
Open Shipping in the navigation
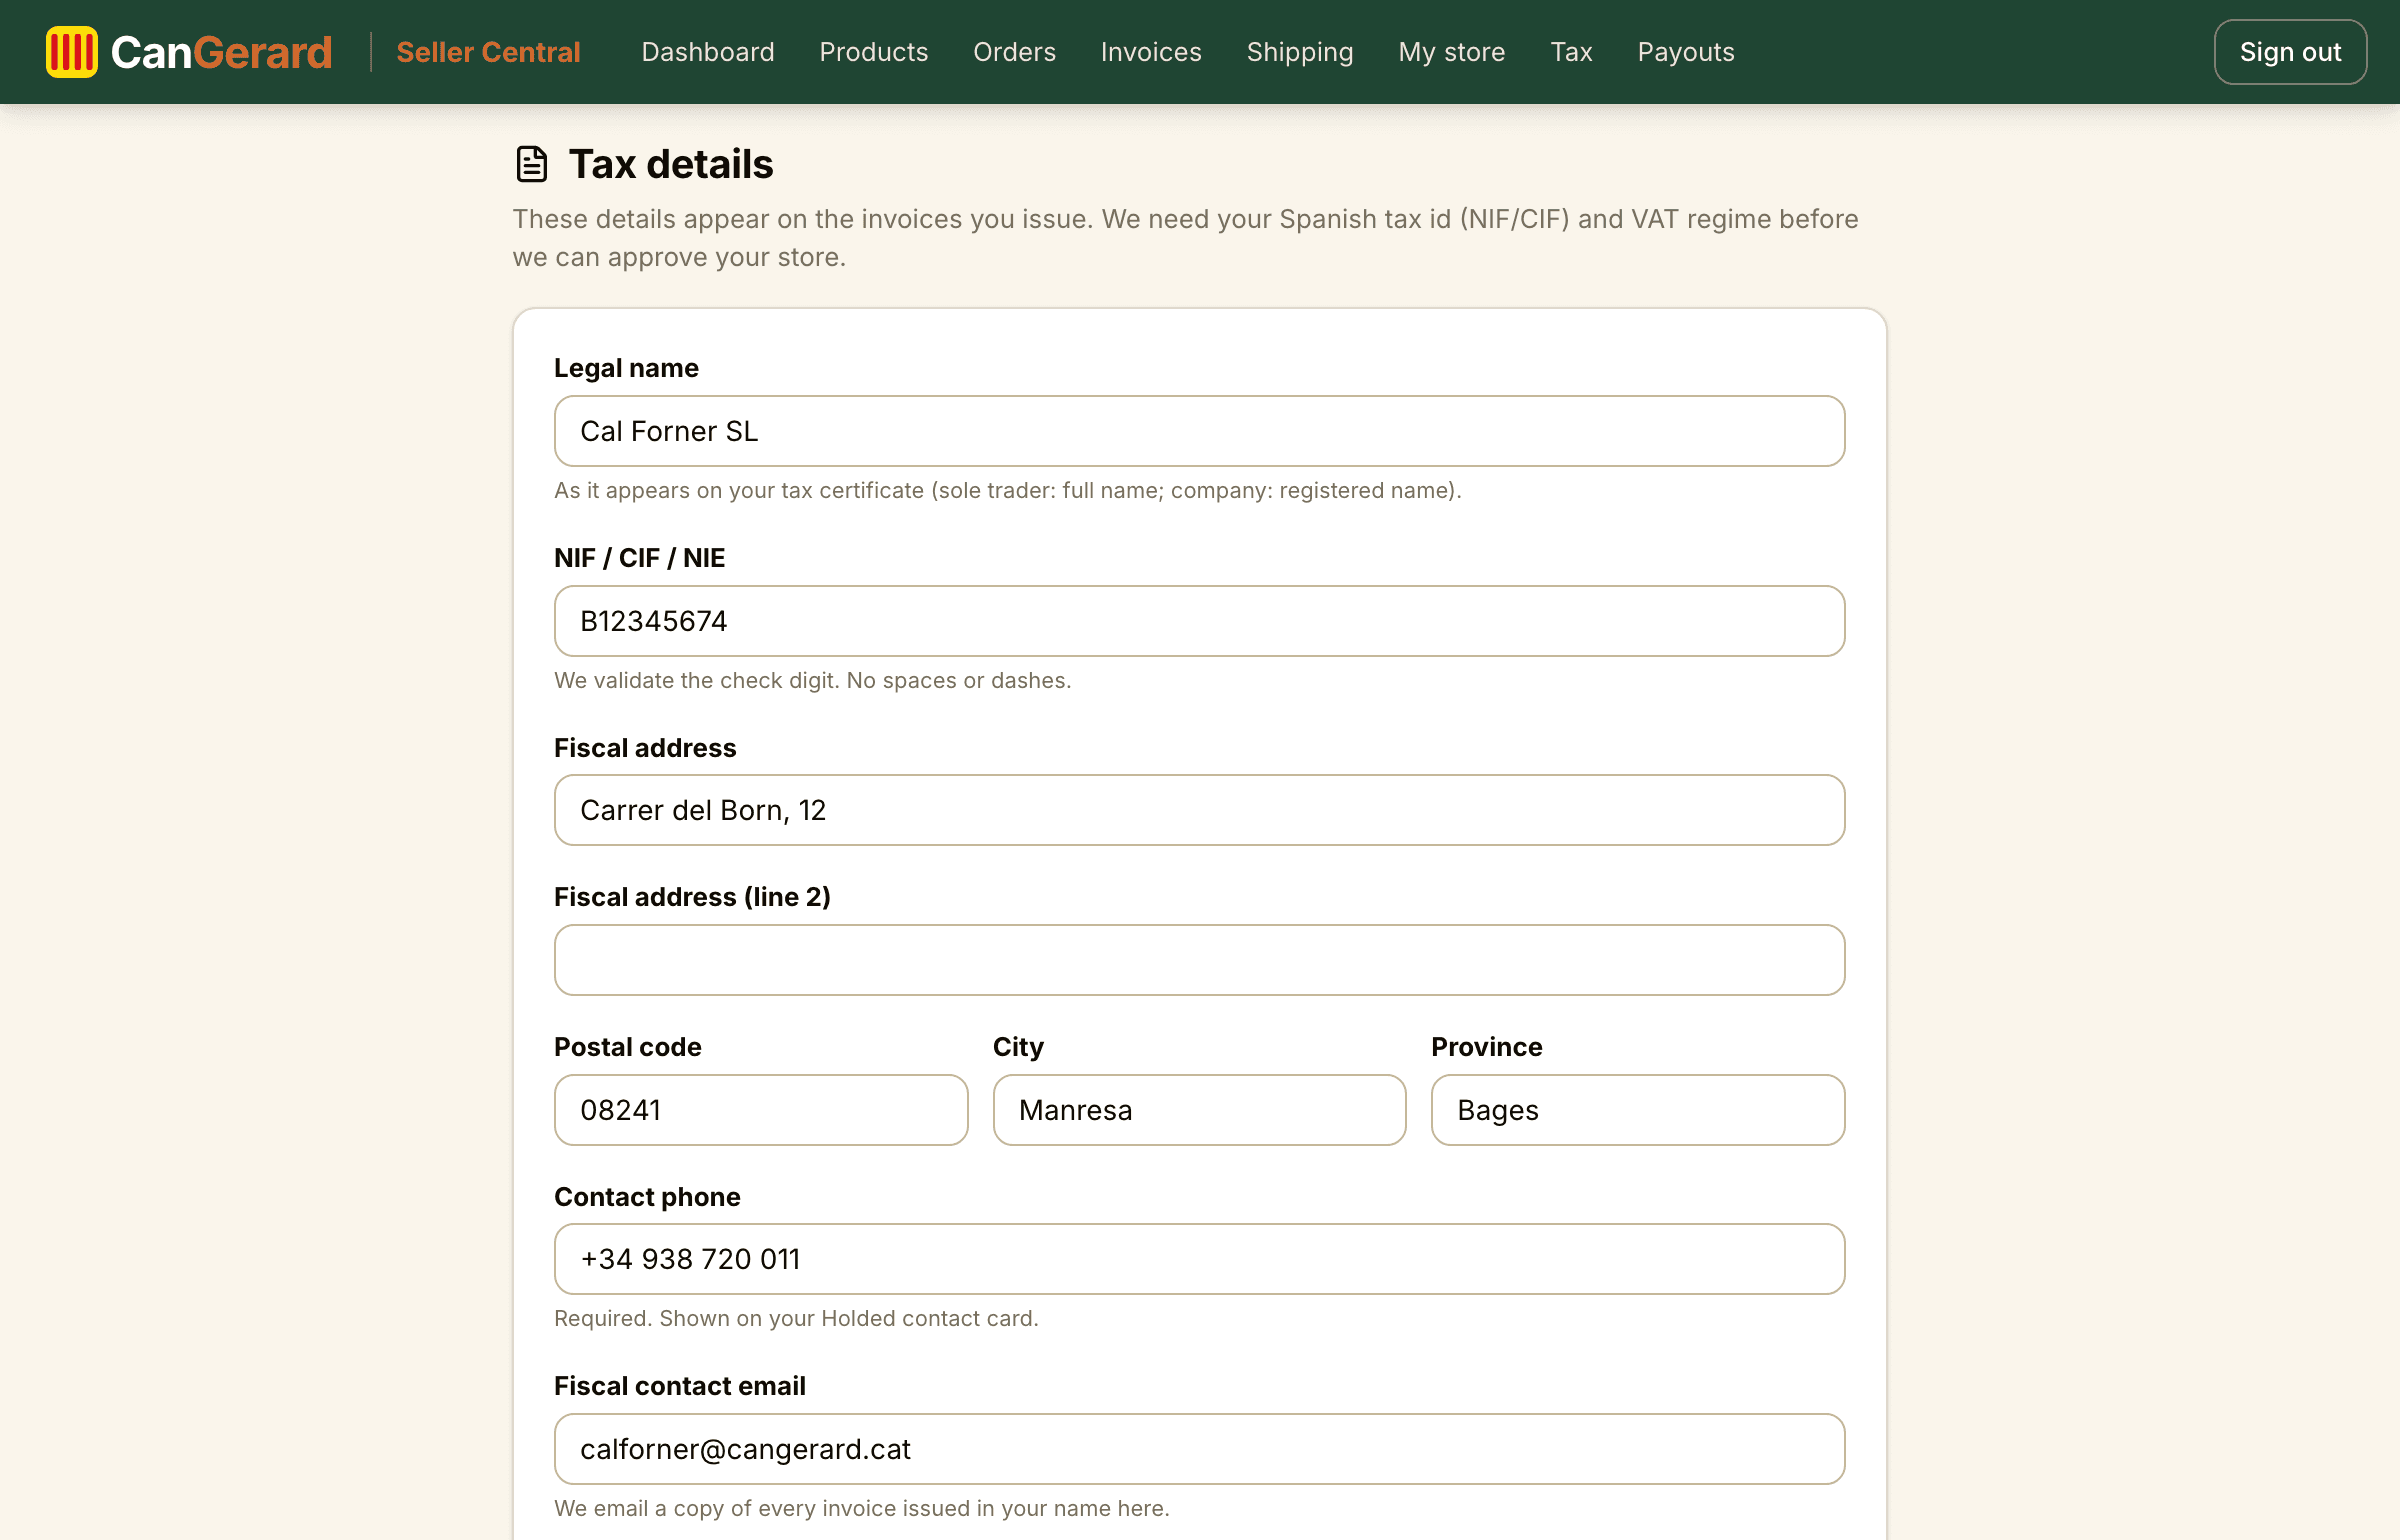(1299, 52)
